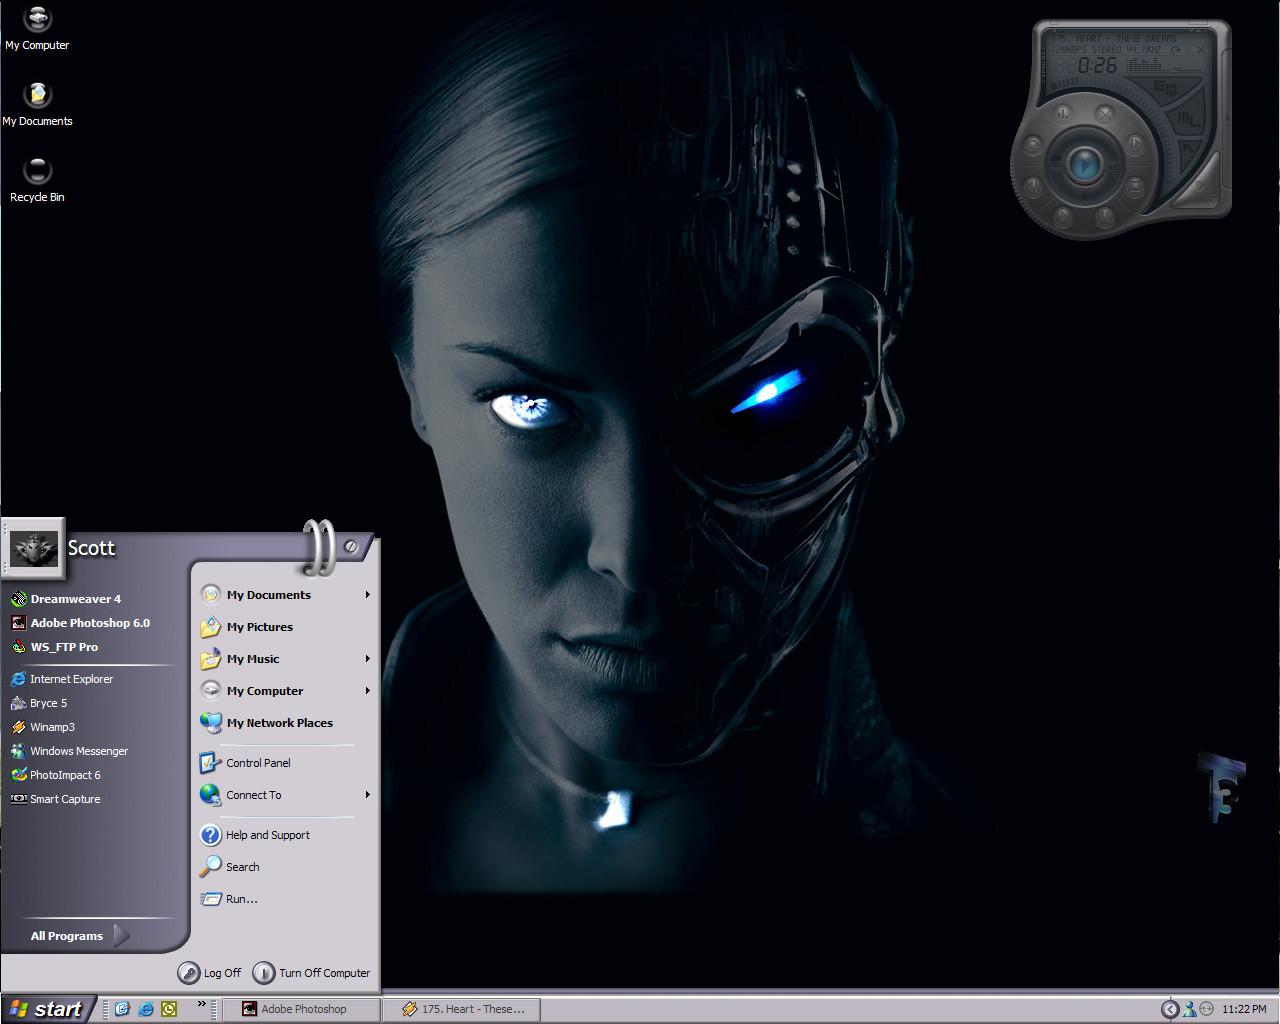Switch to Winamp '175. Heart' taskbar button
Image resolution: width=1280 pixels, height=1024 pixels.
click(463, 1009)
